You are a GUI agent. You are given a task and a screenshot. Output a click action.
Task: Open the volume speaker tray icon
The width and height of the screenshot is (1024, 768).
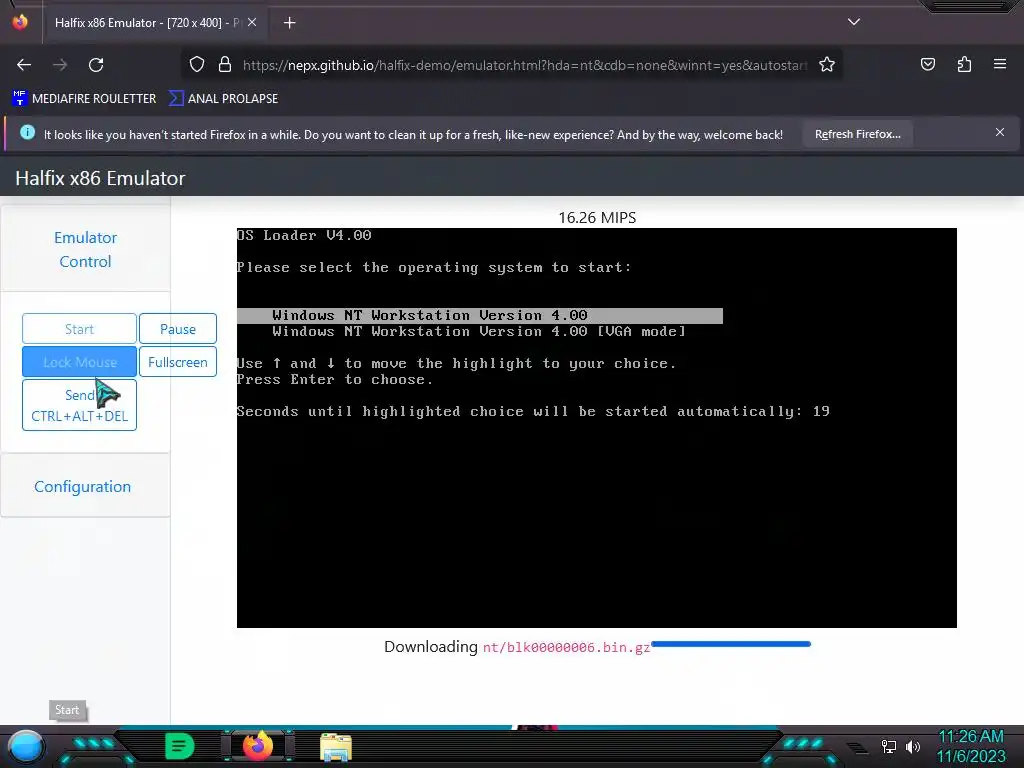[912, 746]
